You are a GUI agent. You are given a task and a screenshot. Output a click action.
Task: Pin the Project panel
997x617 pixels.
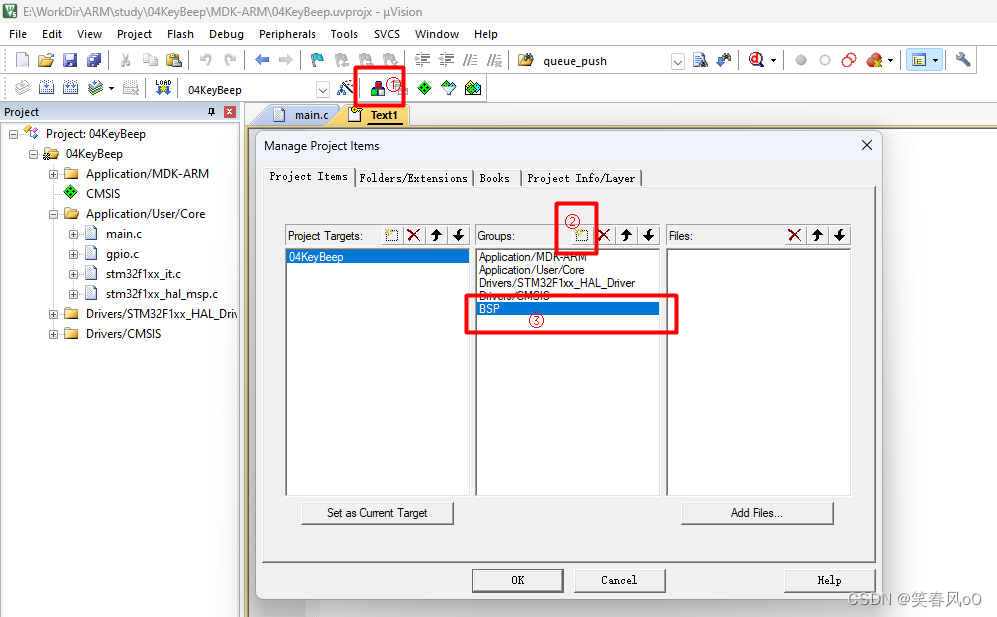pyautogui.click(x=212, y=112)
